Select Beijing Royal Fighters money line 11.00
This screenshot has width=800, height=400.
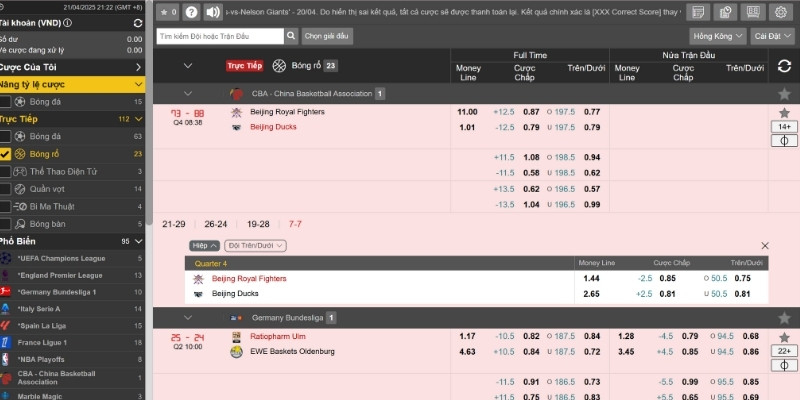coord(468,112)
